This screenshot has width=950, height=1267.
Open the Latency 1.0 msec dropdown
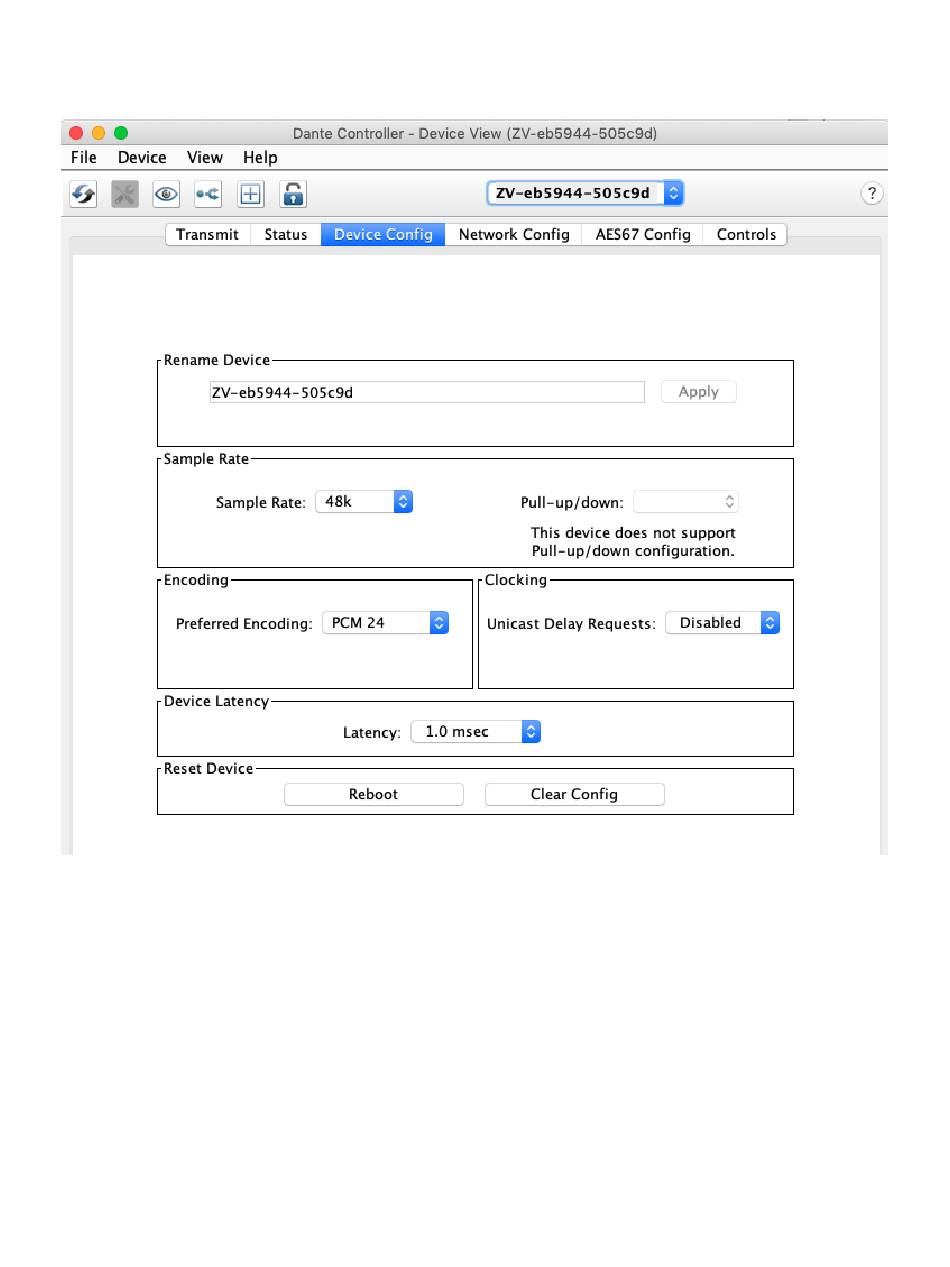476,732
